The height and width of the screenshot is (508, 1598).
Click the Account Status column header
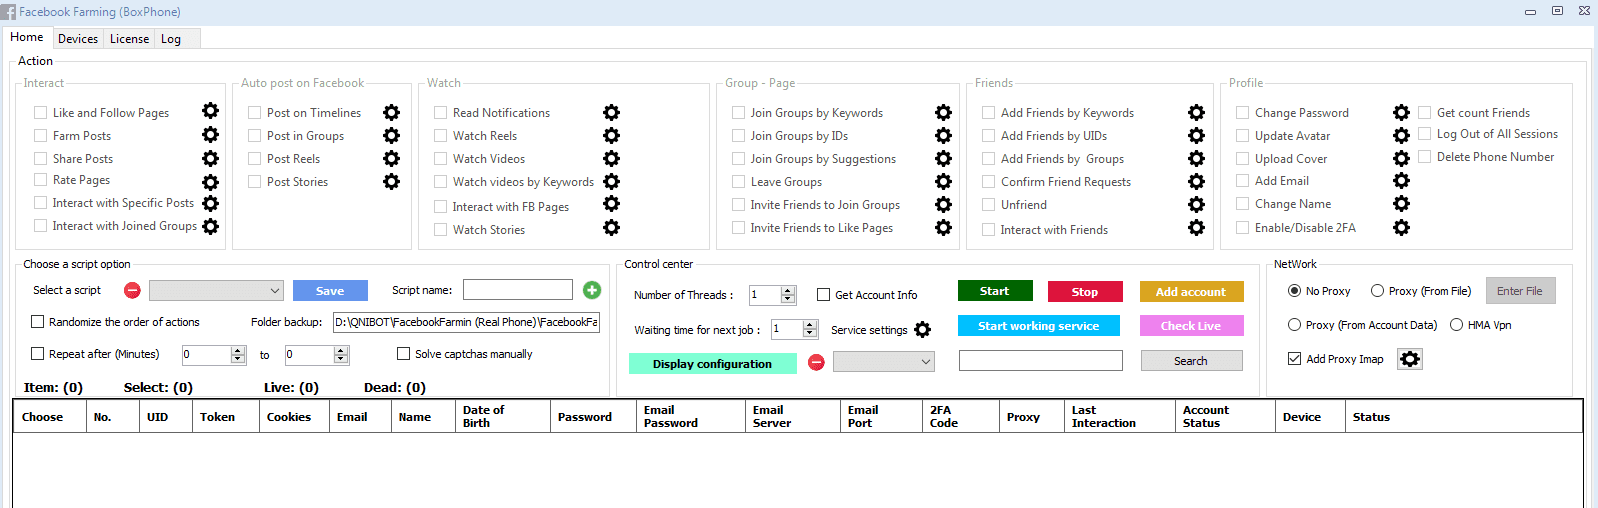tap(1225, 416)
